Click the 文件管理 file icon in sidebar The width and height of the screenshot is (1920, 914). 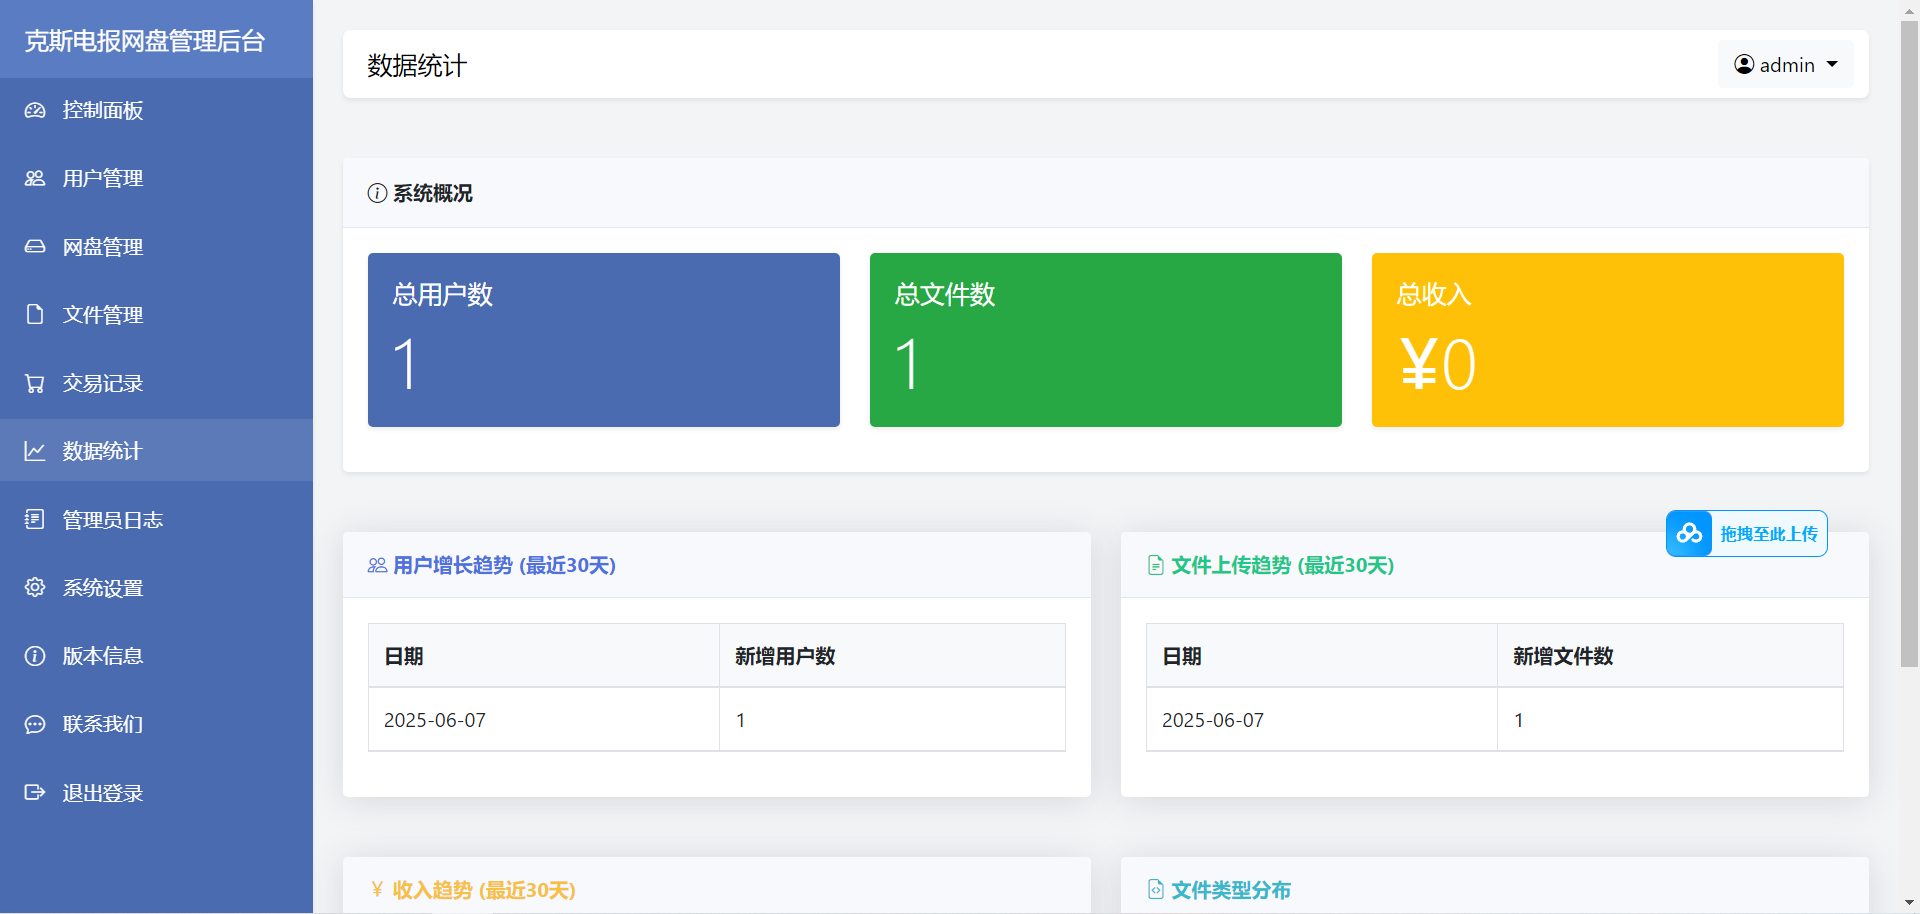click(35, 314)
